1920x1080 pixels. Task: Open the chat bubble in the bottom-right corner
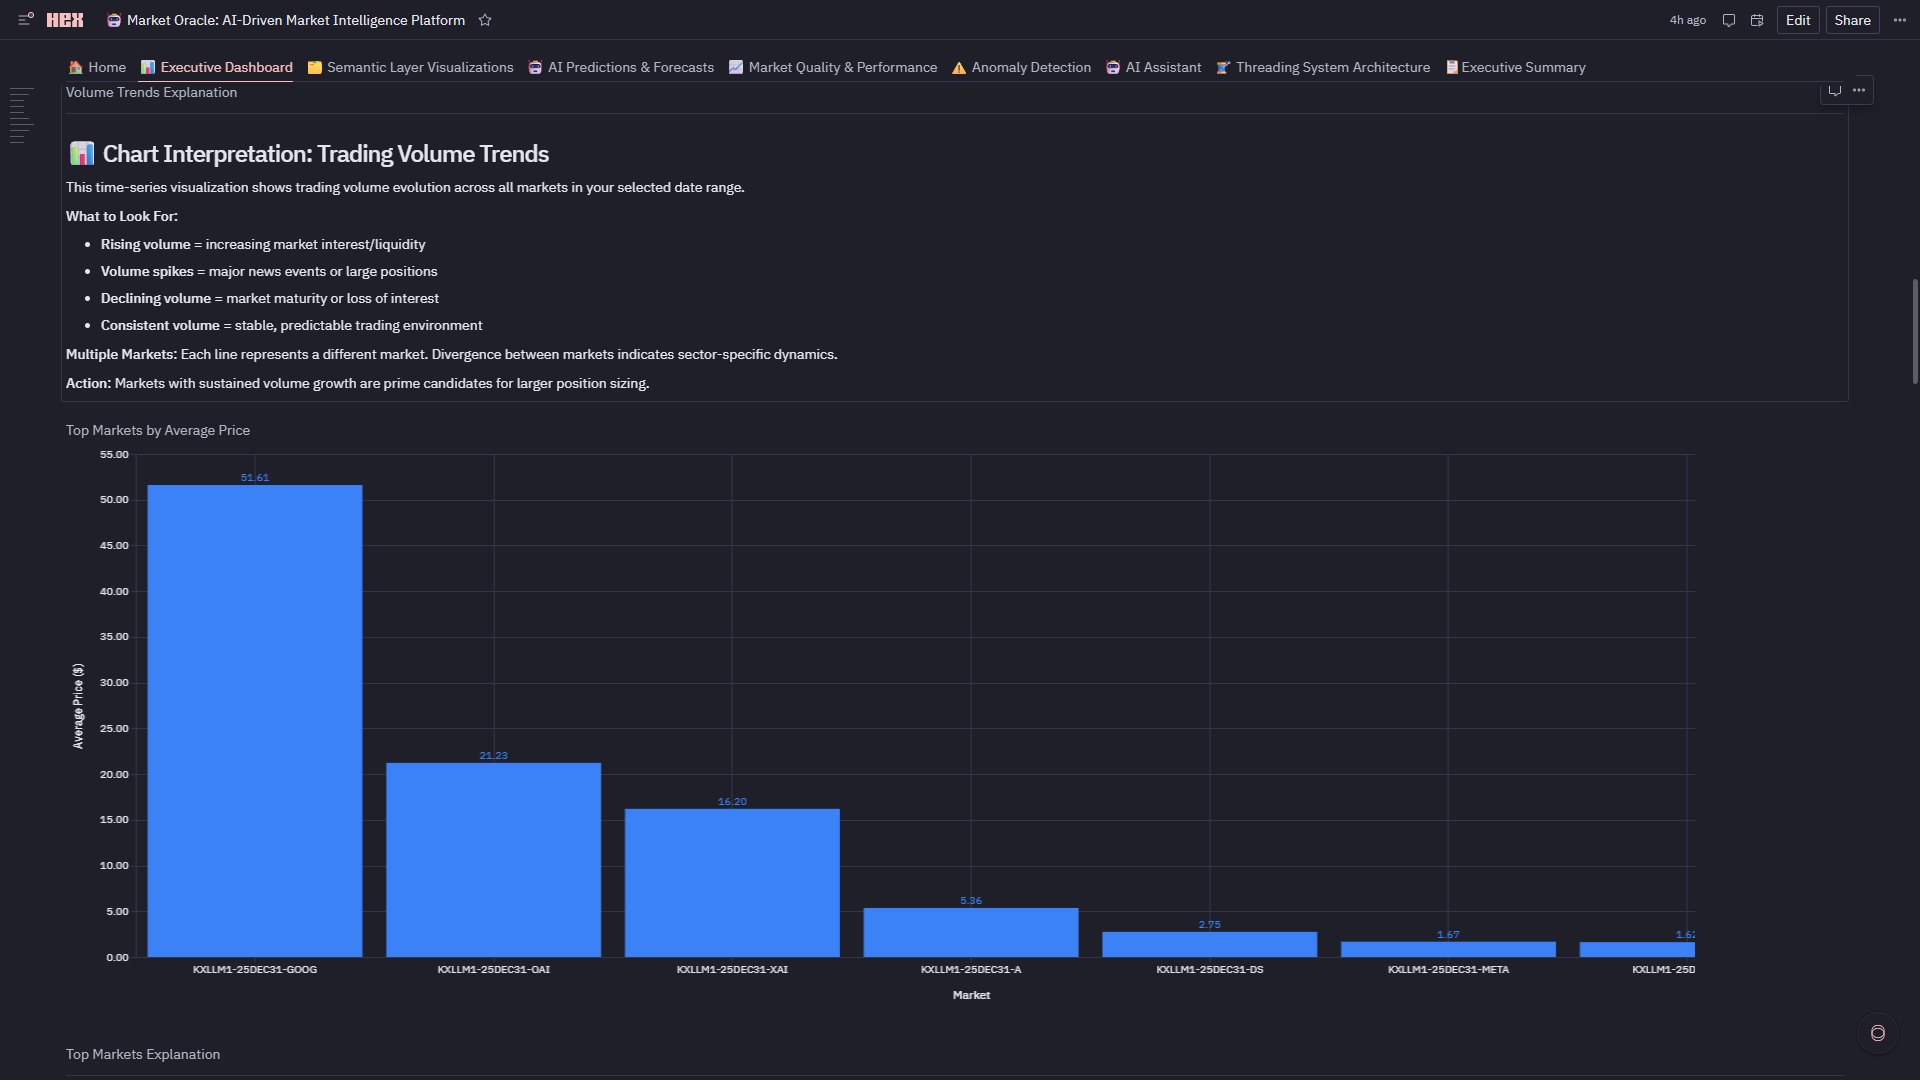click(x=1877, y=1033)
